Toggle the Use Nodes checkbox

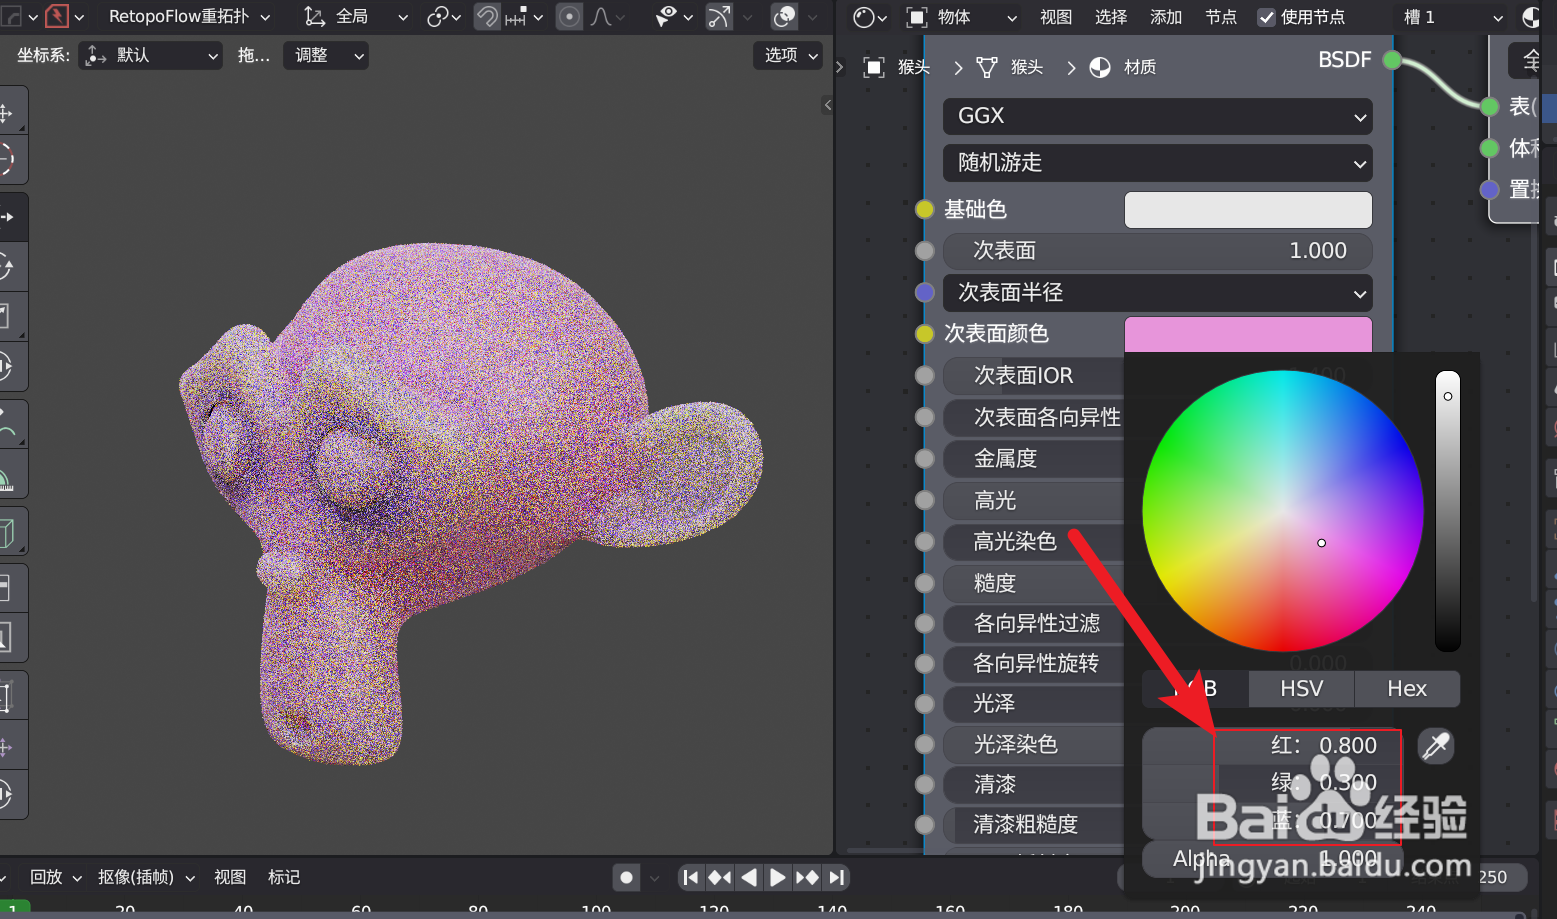coord(1267,17)
